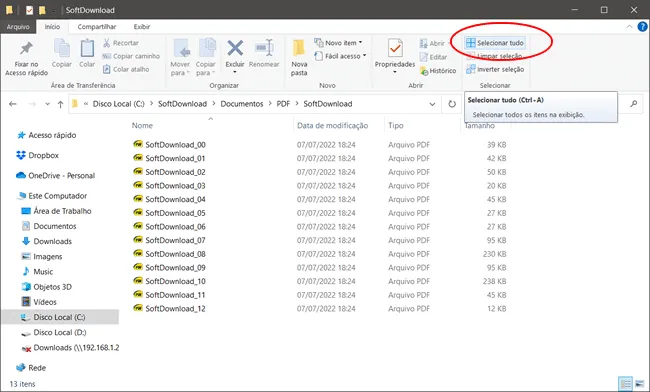Image resolution: width=650 pixels, height=392 pixels.
Task: Open the Fácil acesso dropdown
Action: (x=340, y=56)
